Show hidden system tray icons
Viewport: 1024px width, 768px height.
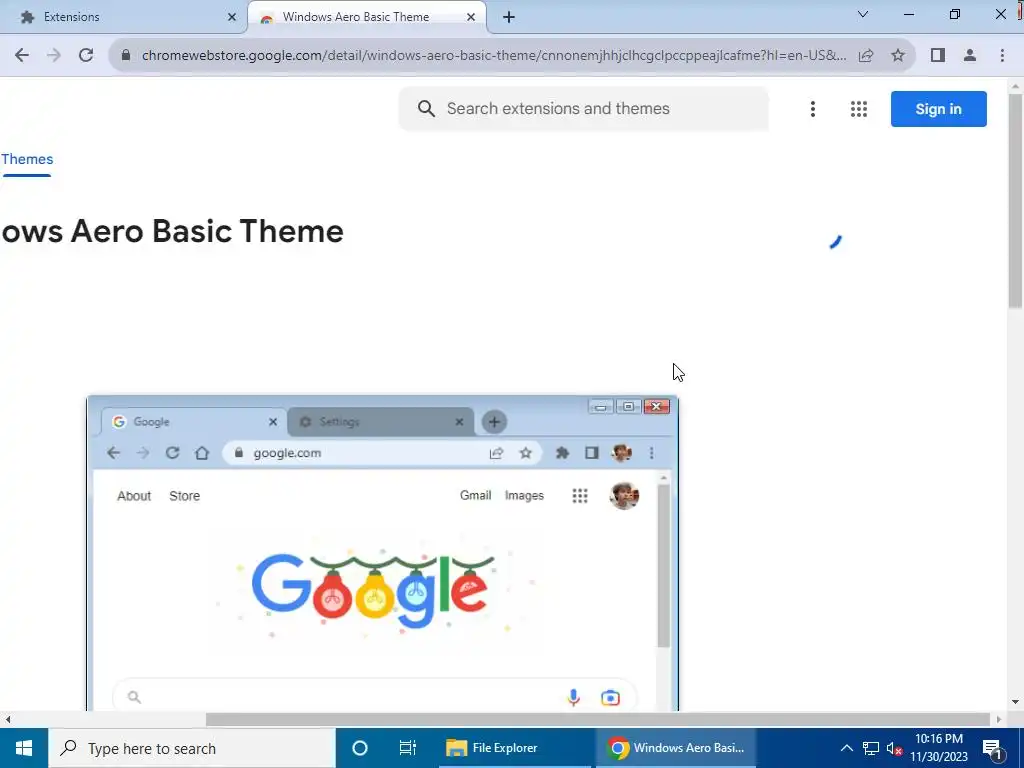click(846, 748)
